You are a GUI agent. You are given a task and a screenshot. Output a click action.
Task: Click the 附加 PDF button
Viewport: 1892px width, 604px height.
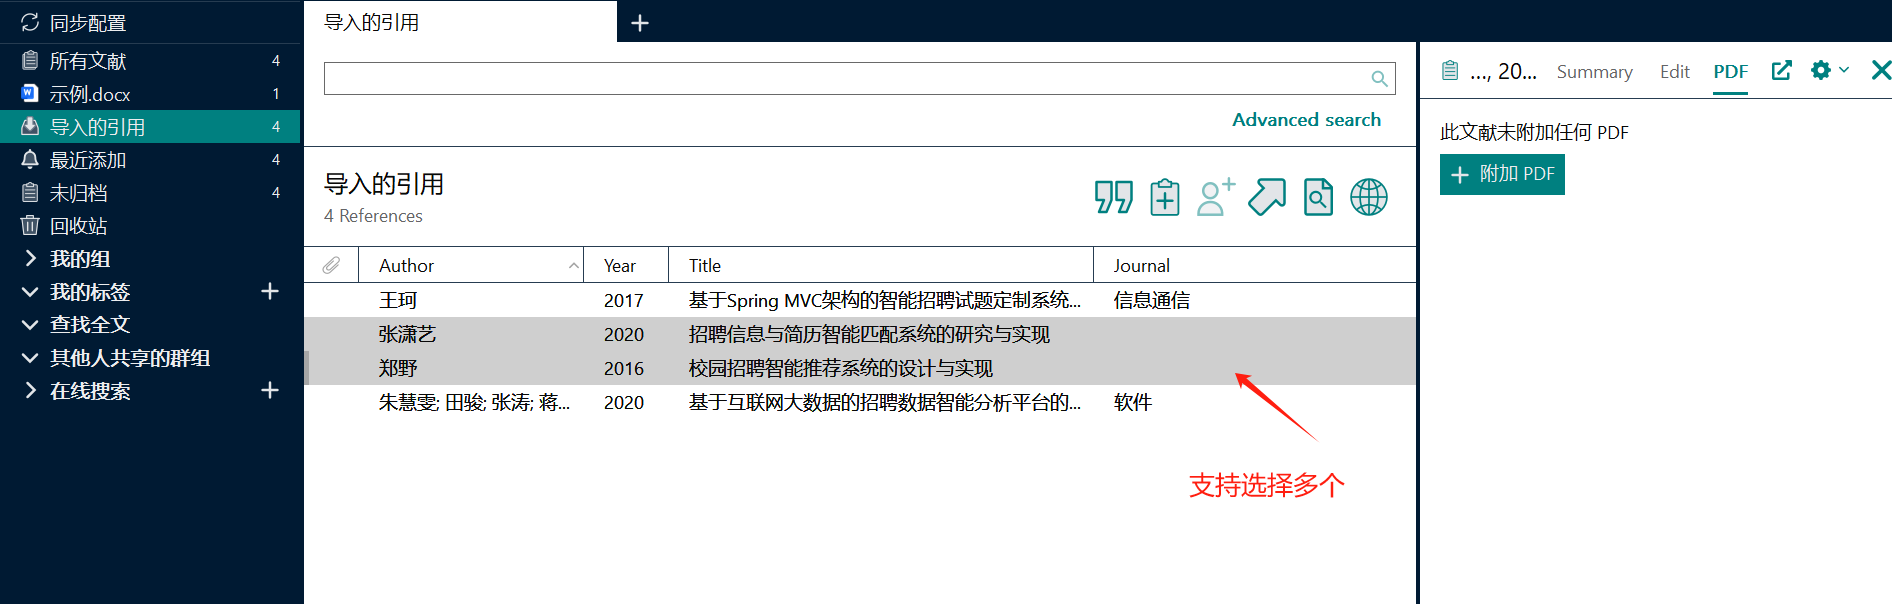click(x=1502, y=174)
